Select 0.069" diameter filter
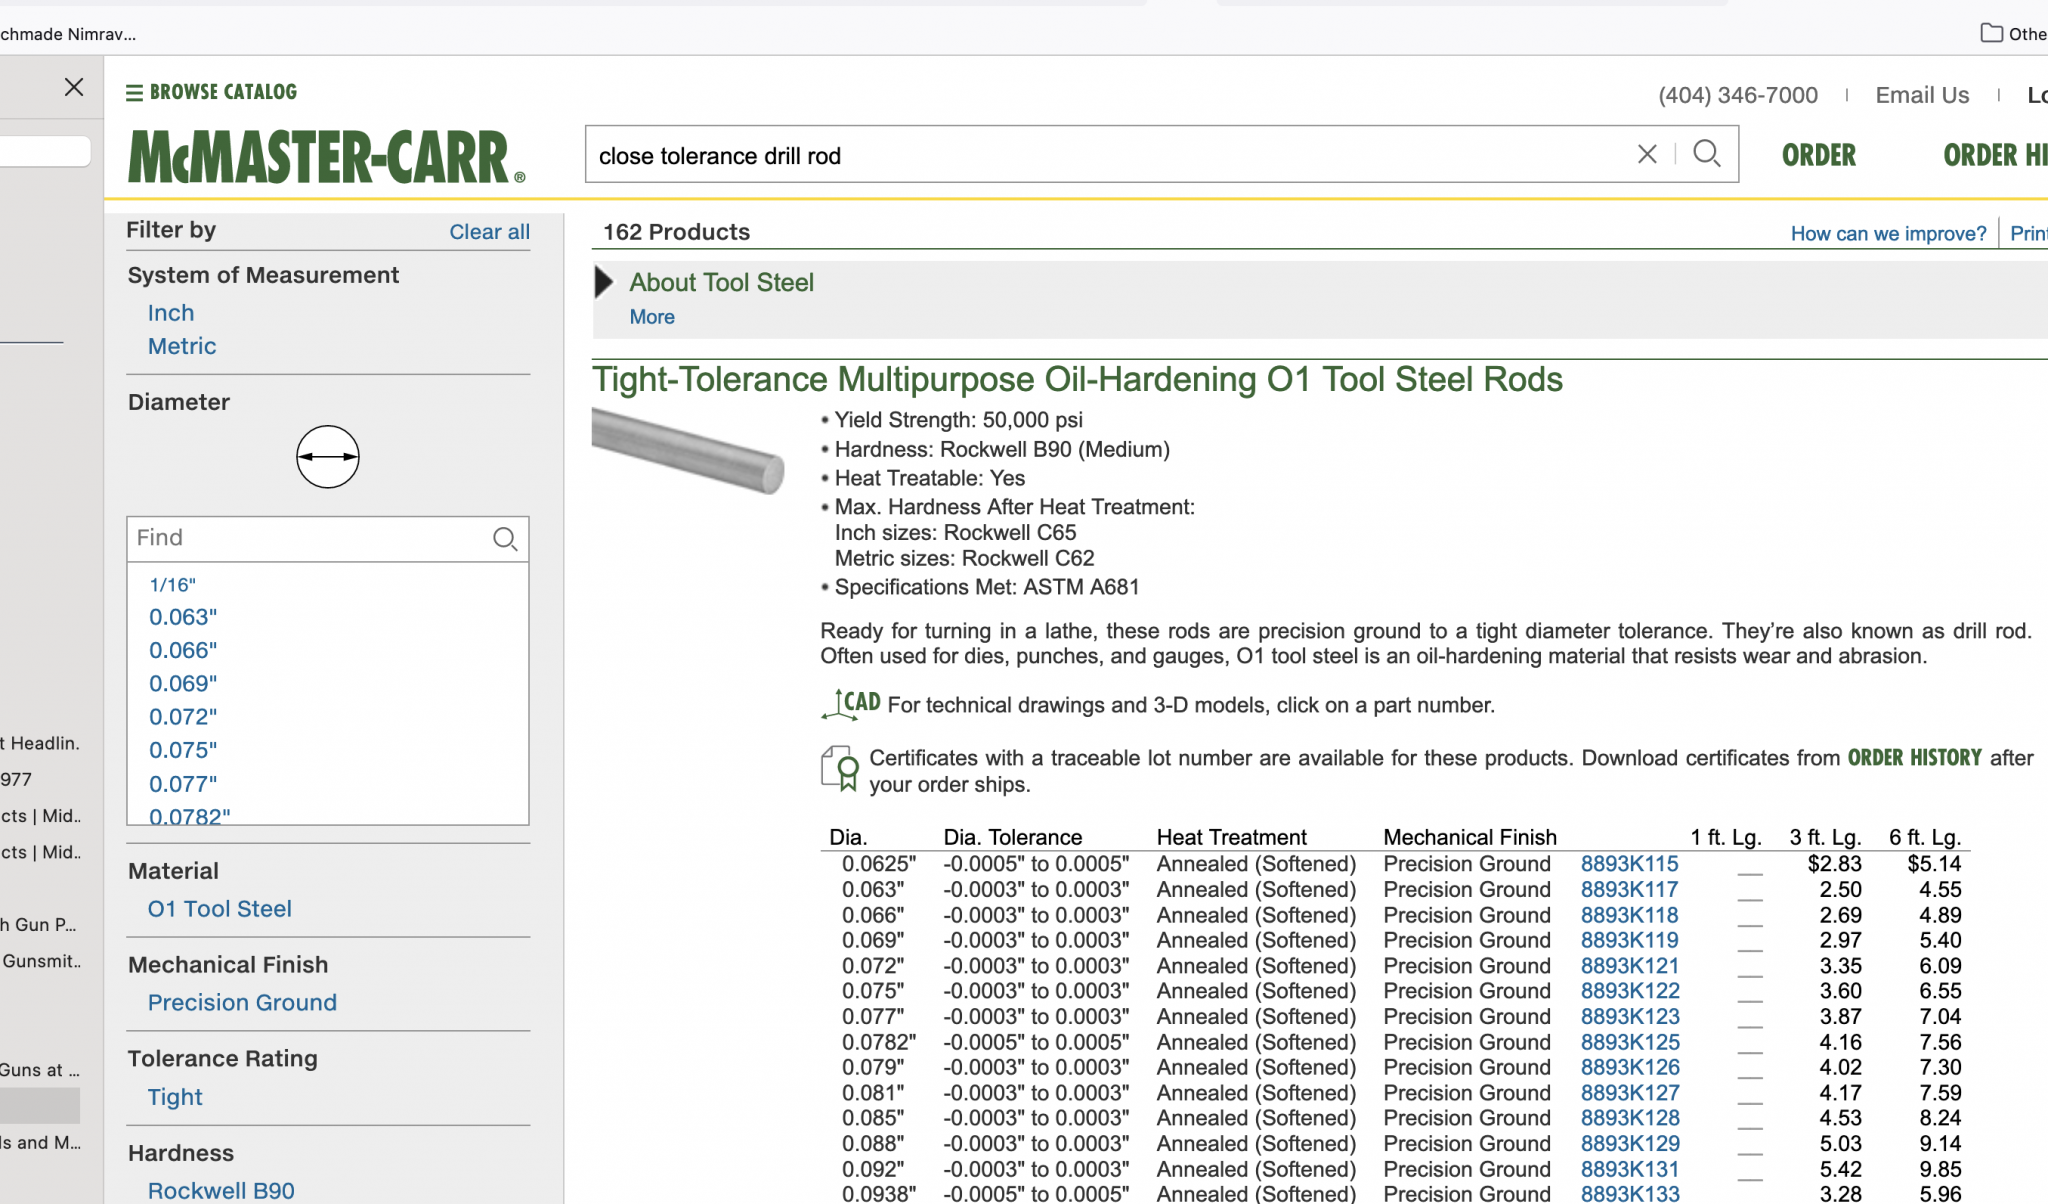 tap(183, 683)
